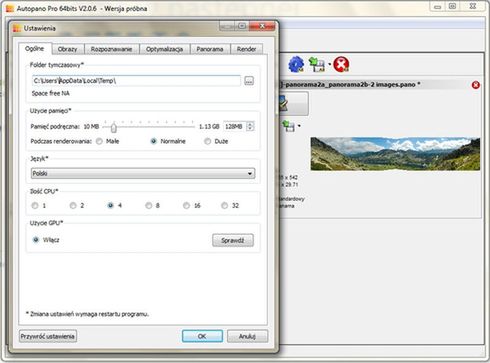Click the restart notice text at dialog bottom
The image size is (490, 363).
pyautogui.click(x=87, y=314)
